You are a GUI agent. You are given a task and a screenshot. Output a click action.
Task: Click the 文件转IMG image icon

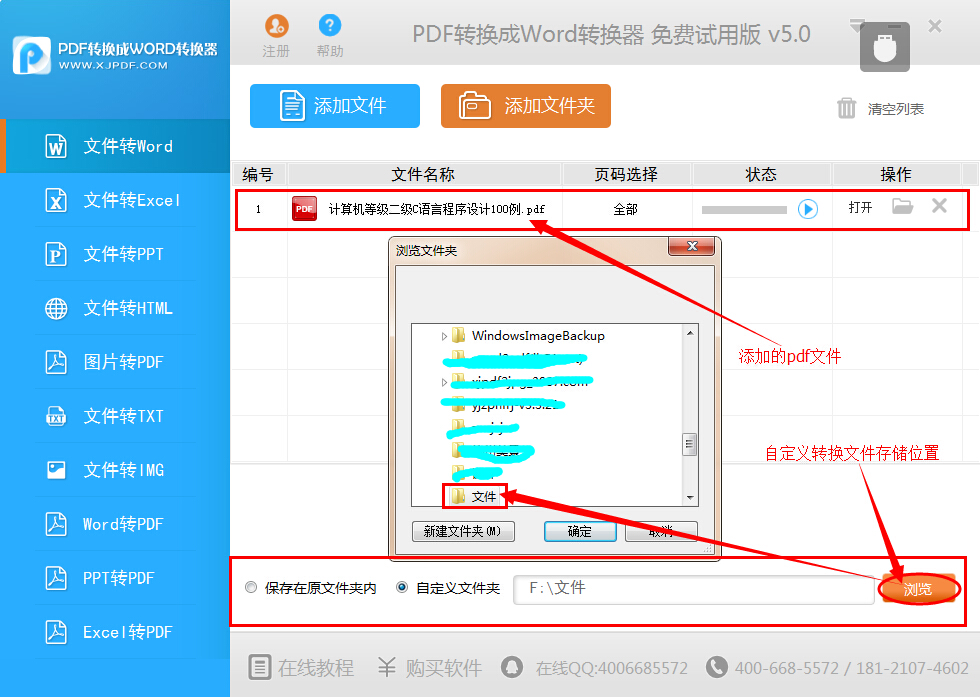click(x=56, y=470)
